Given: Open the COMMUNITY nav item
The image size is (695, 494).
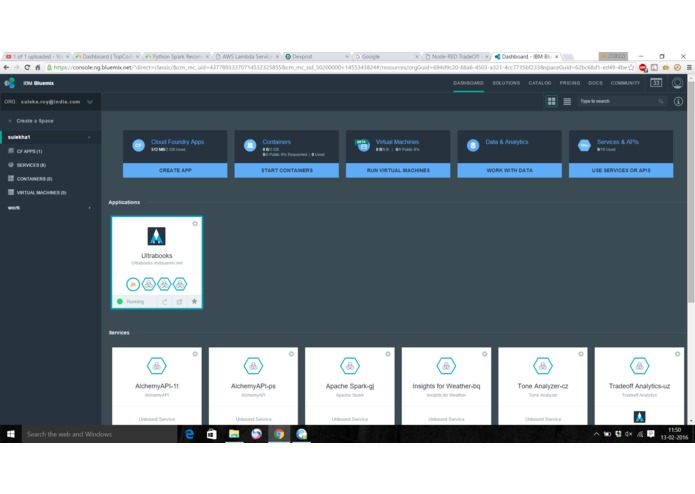Looking at the screenshot, I should pos(625,83).
